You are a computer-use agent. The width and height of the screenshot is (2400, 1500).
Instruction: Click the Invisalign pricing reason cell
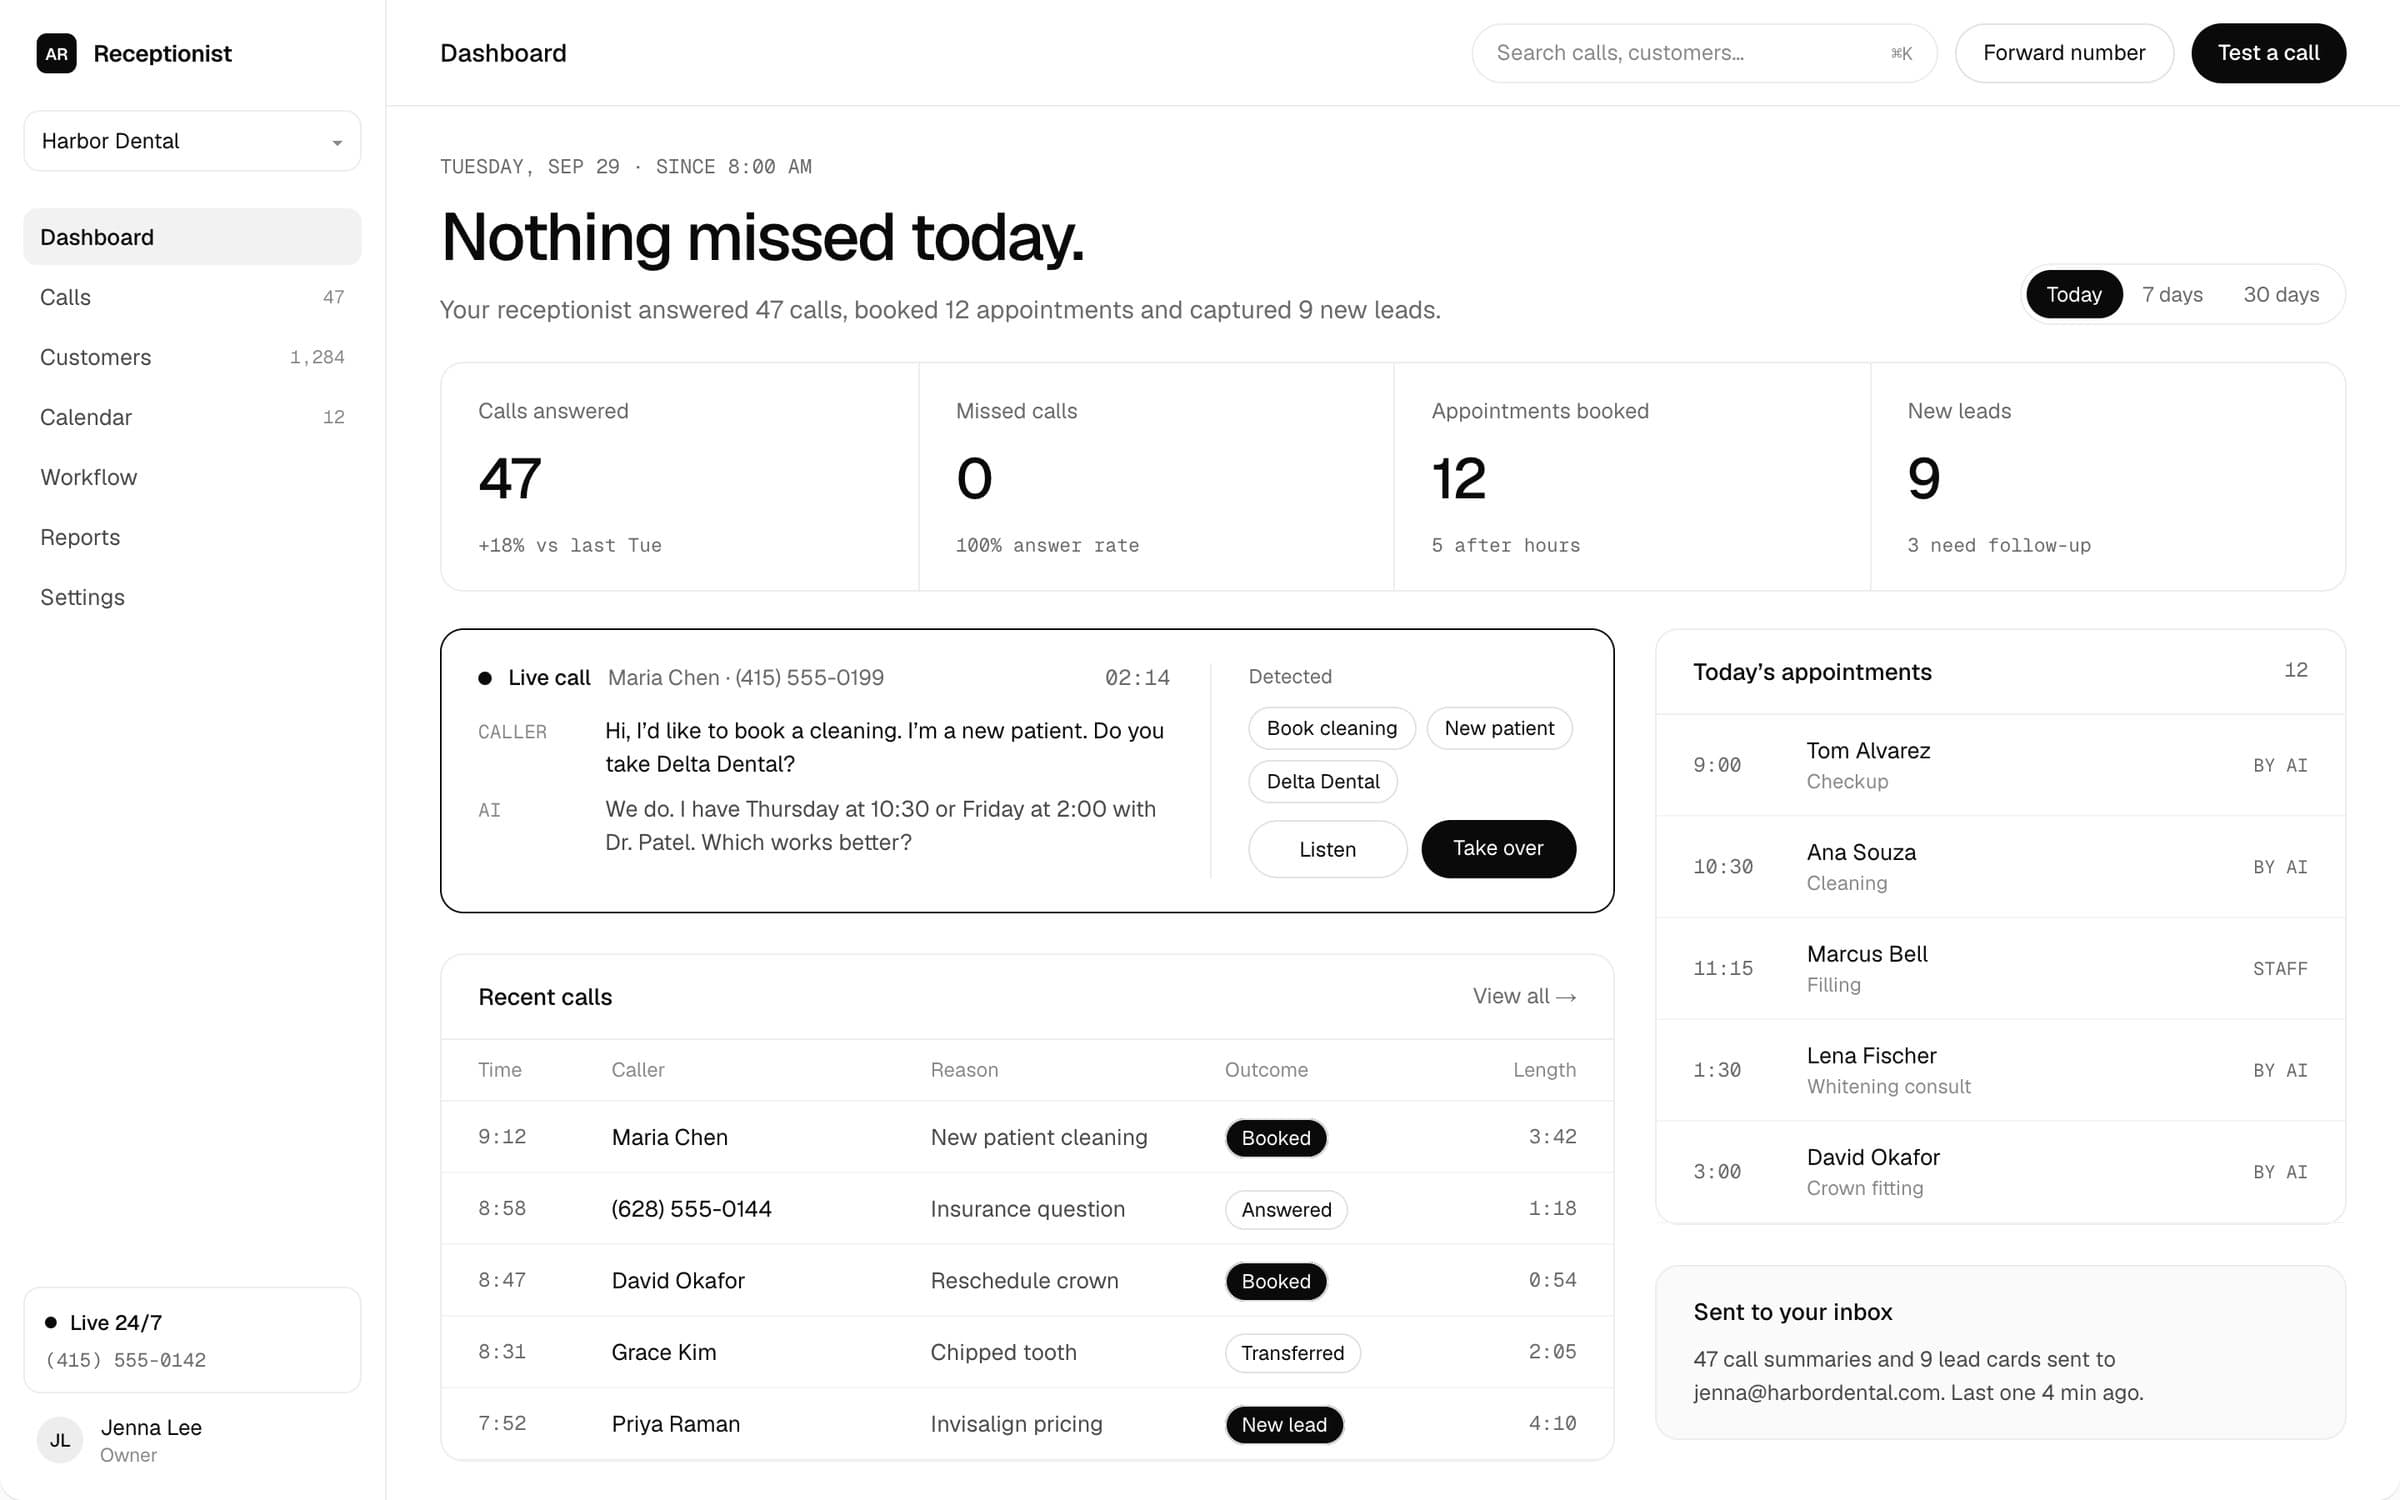click(1016, 1424)
